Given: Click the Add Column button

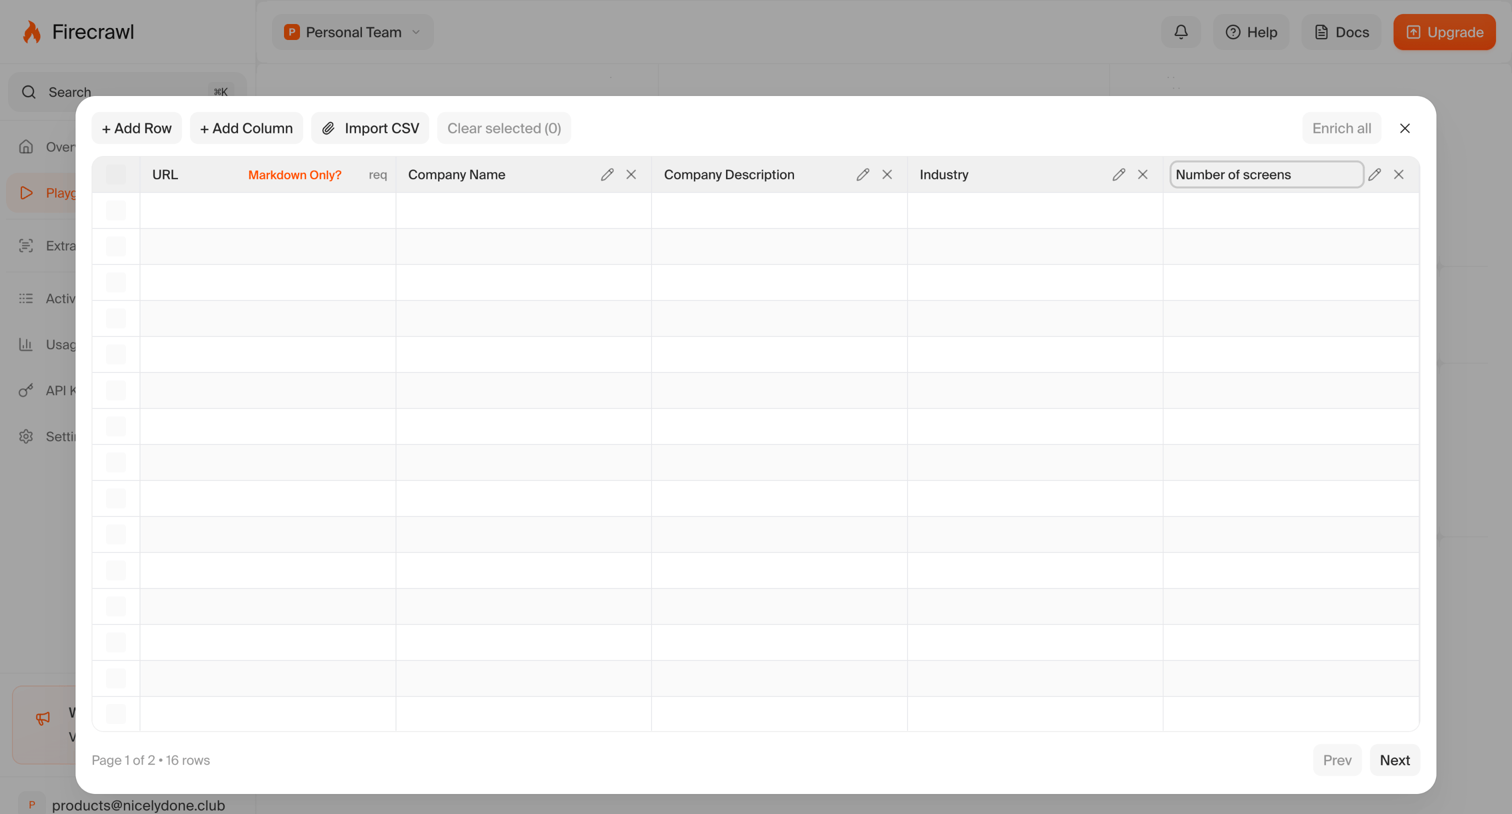Looking at the screenshot, I should pos(246,128).
